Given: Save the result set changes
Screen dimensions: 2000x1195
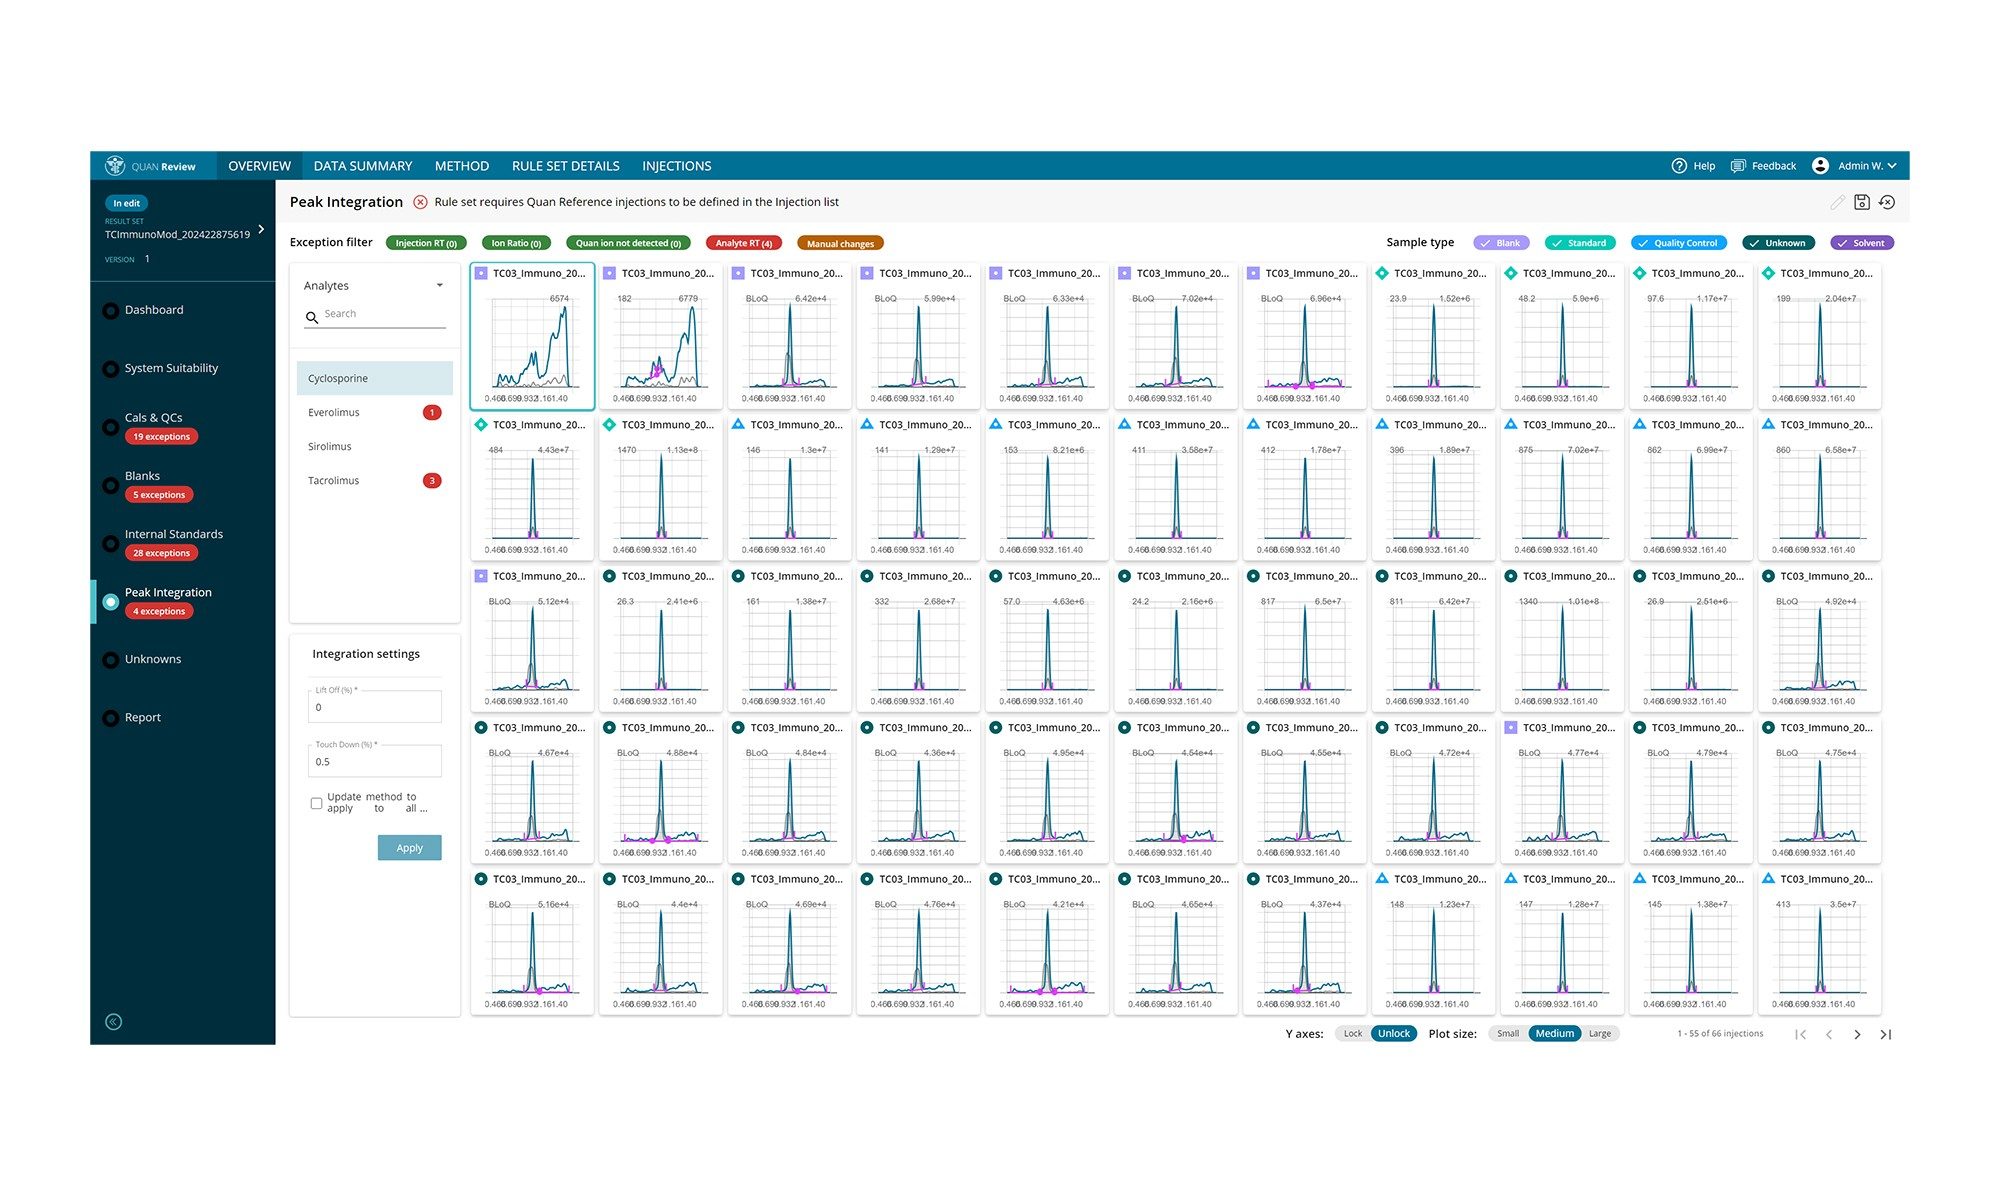Looking at the screenshot, I should (x=1862, y=202).
